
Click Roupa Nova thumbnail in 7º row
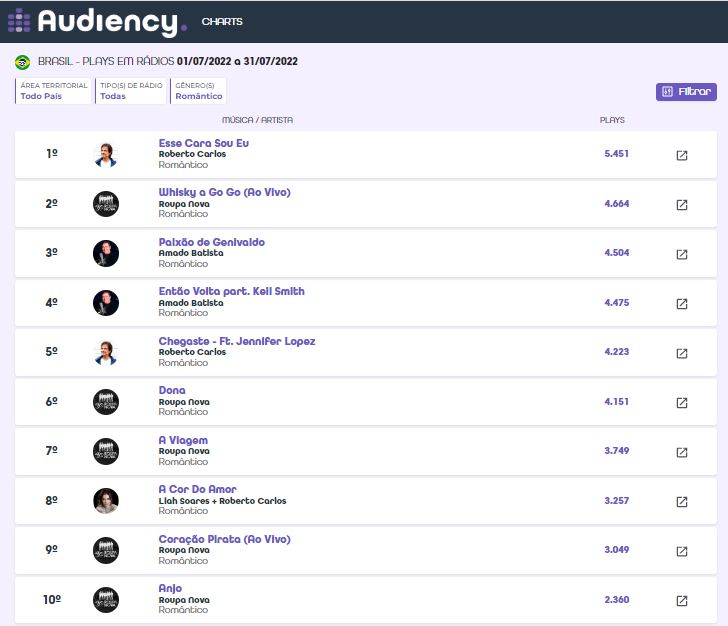click(106, 451)
